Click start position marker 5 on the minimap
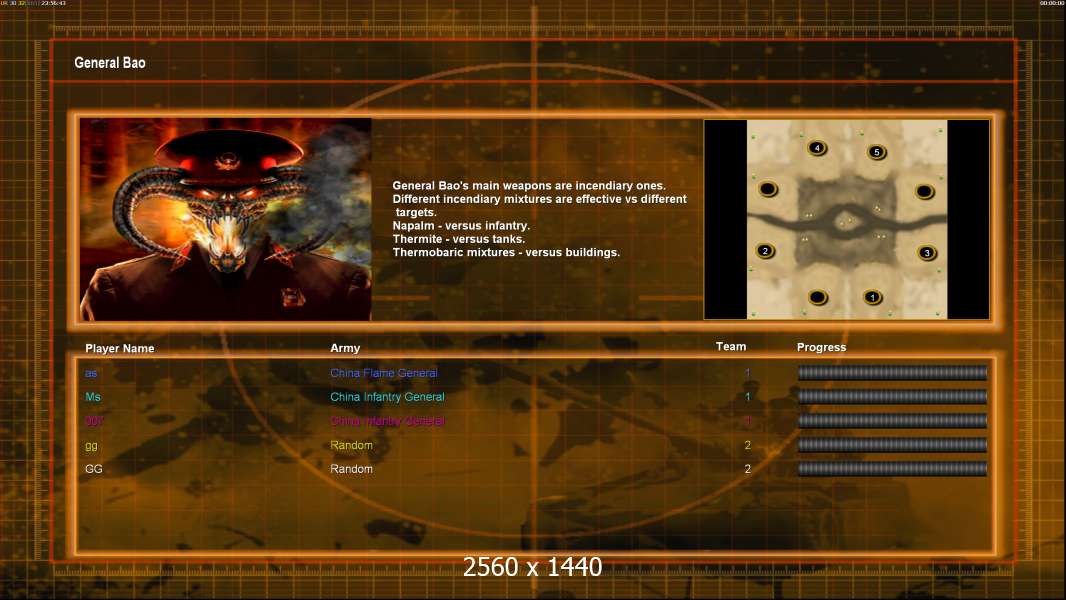Image resolution: width=1066 pixels, height=600 pixels. (876, 152)
